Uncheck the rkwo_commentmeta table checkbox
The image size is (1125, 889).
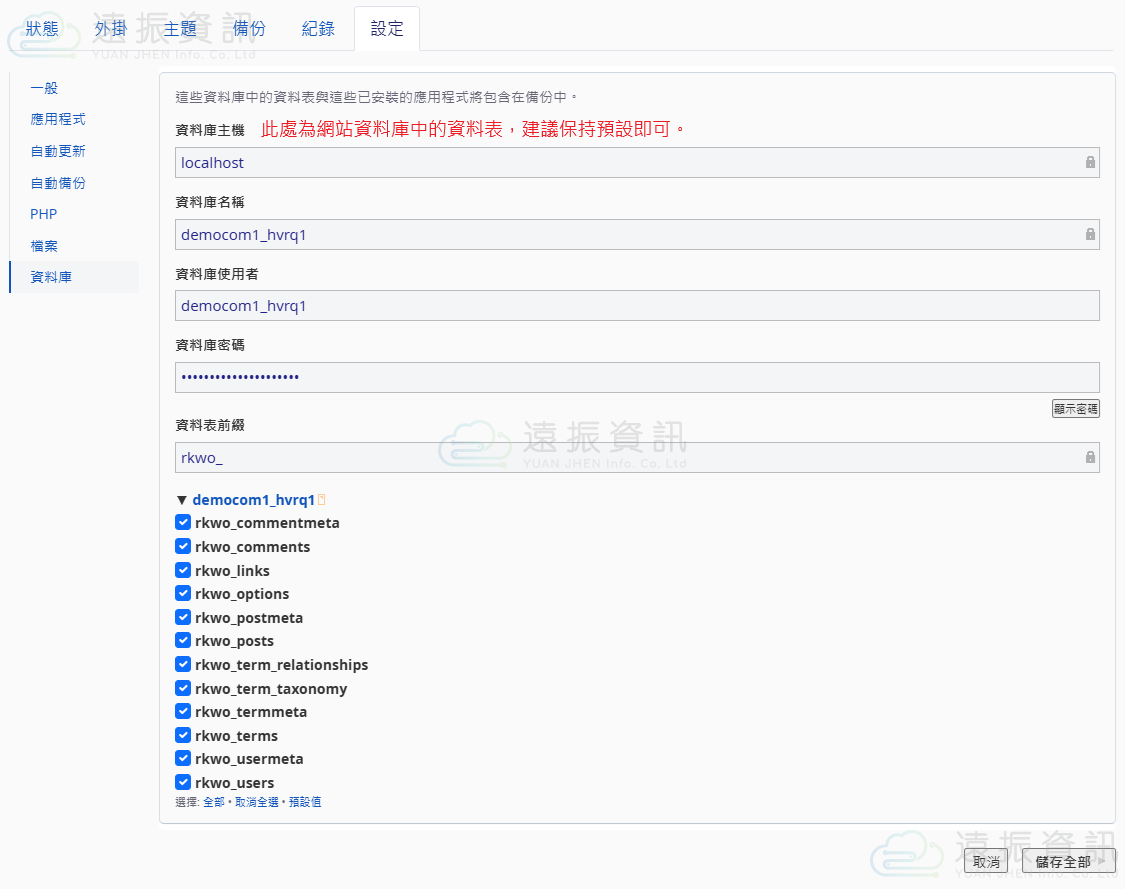(x=183, y=523)
